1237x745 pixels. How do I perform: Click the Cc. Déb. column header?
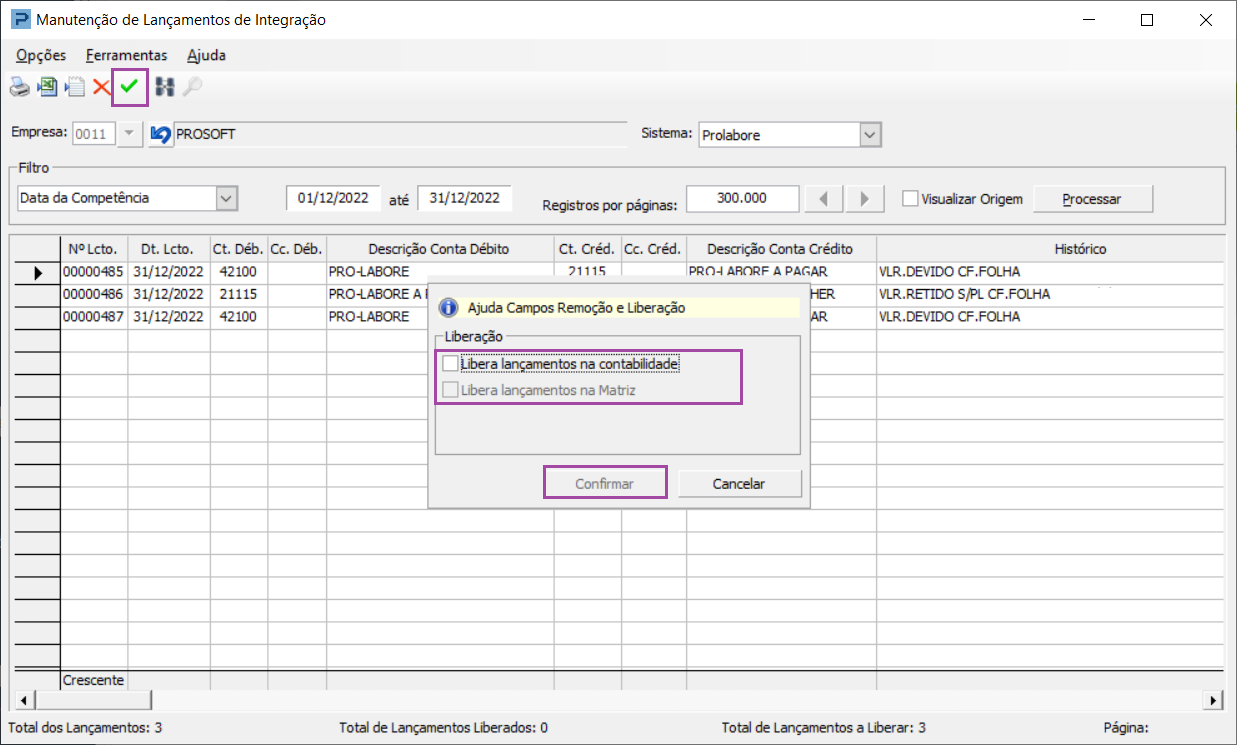click(296, 249)
